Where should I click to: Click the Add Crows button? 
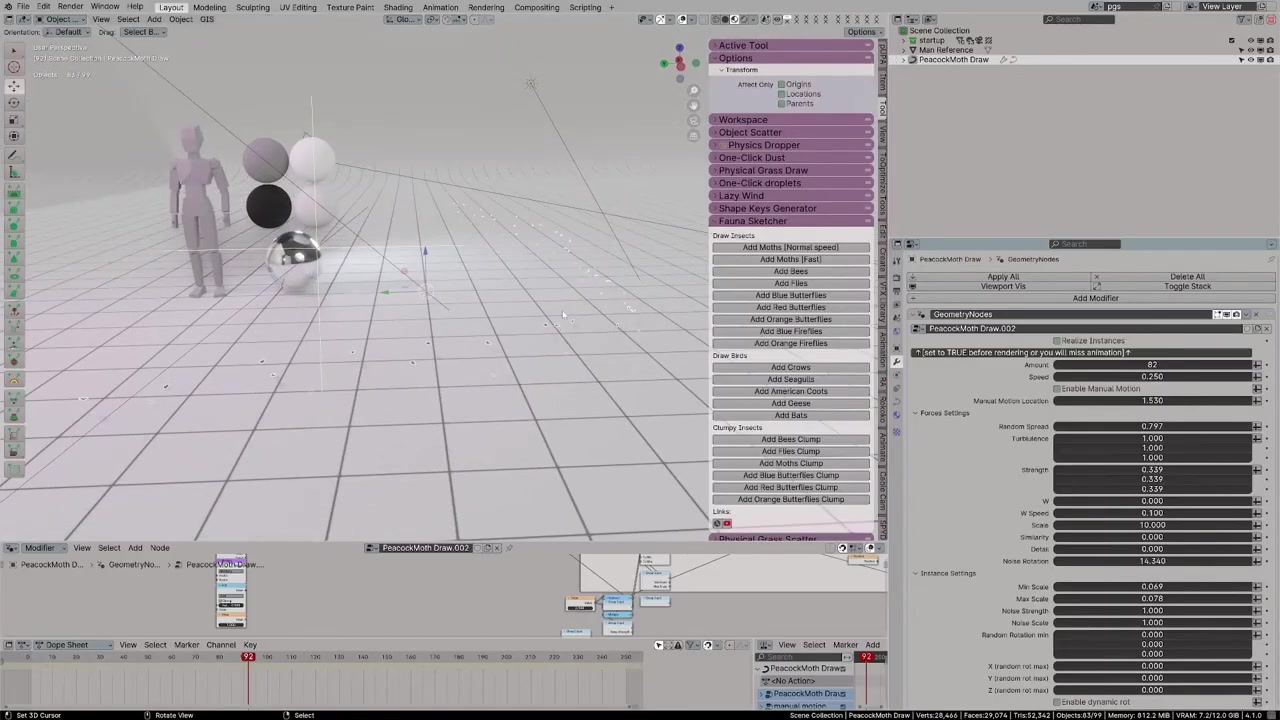[x=791, y=367]
